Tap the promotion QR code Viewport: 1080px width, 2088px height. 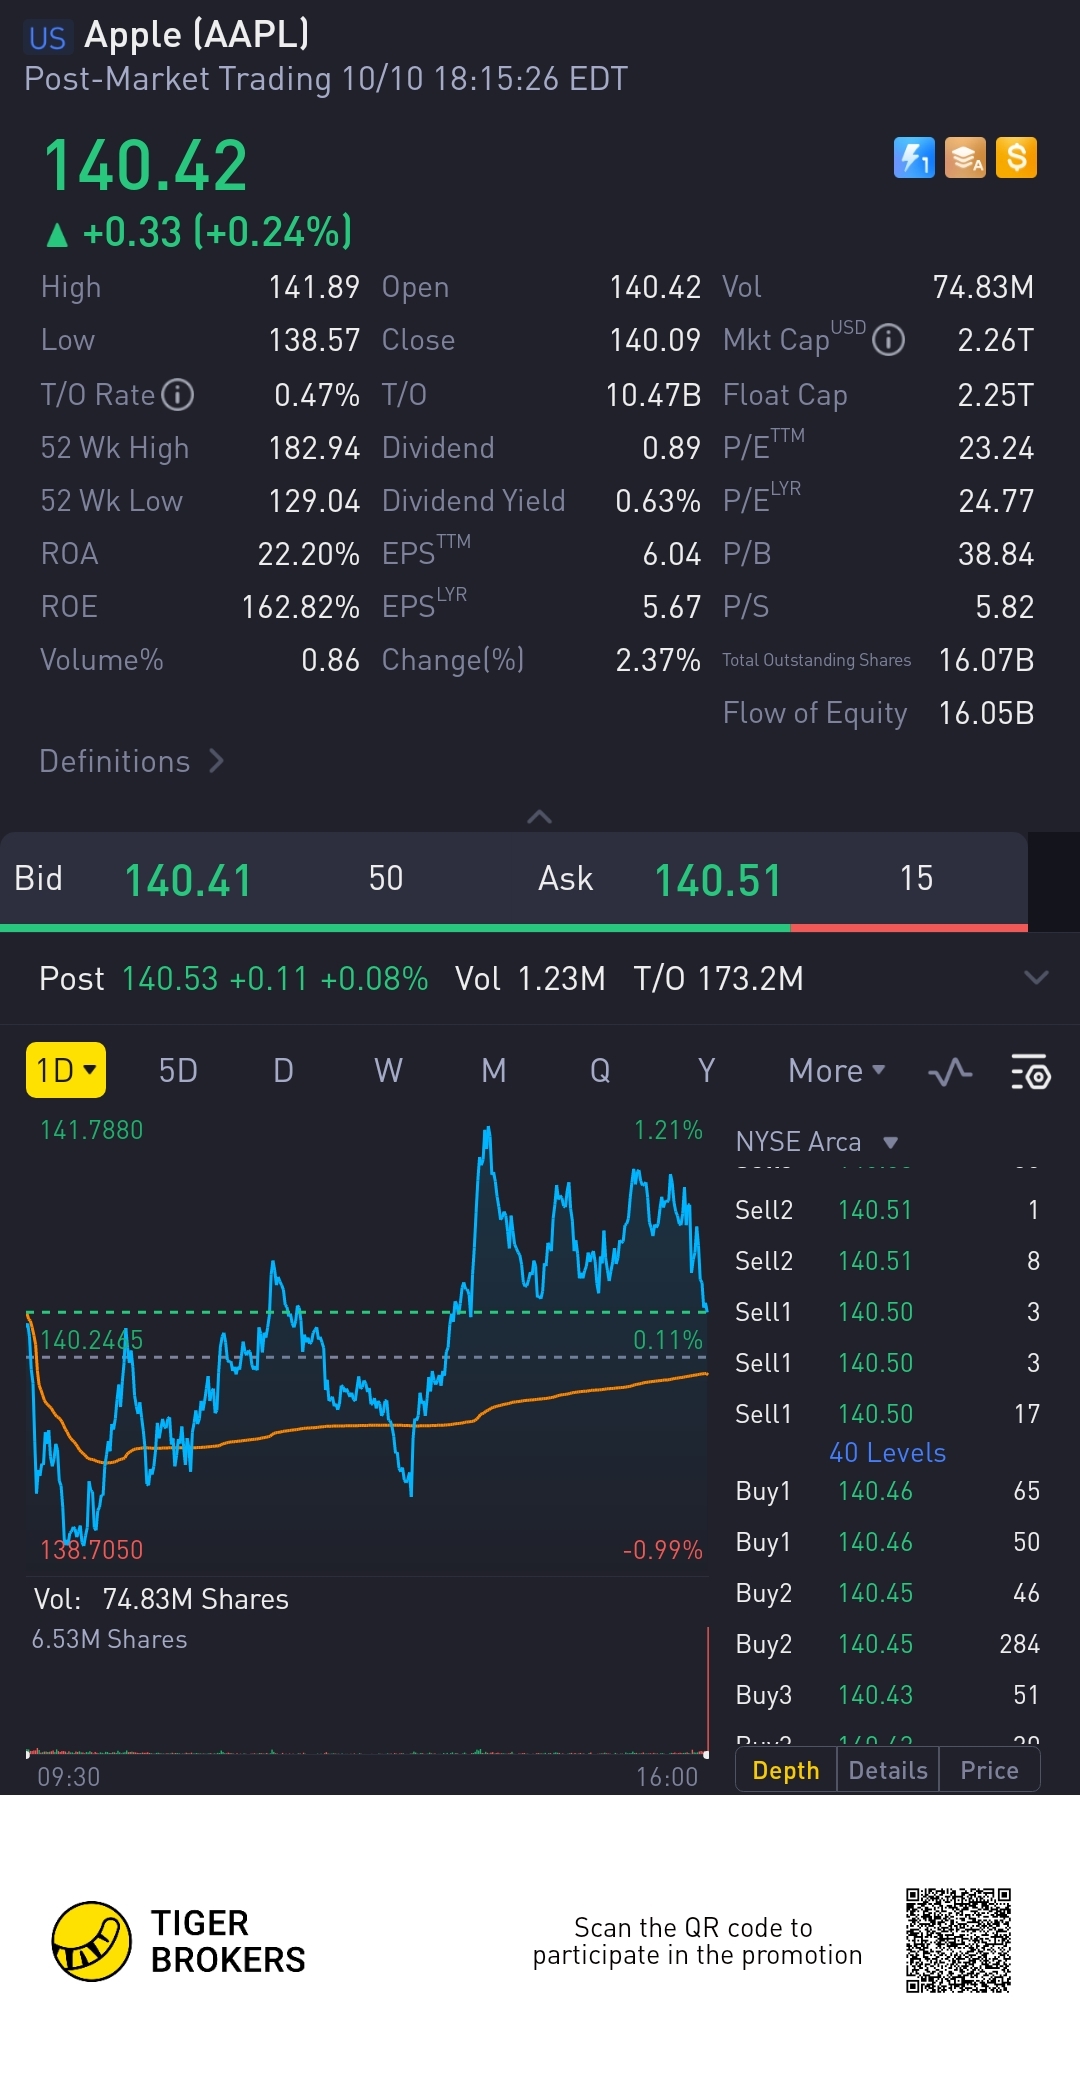pos(958,1940)
